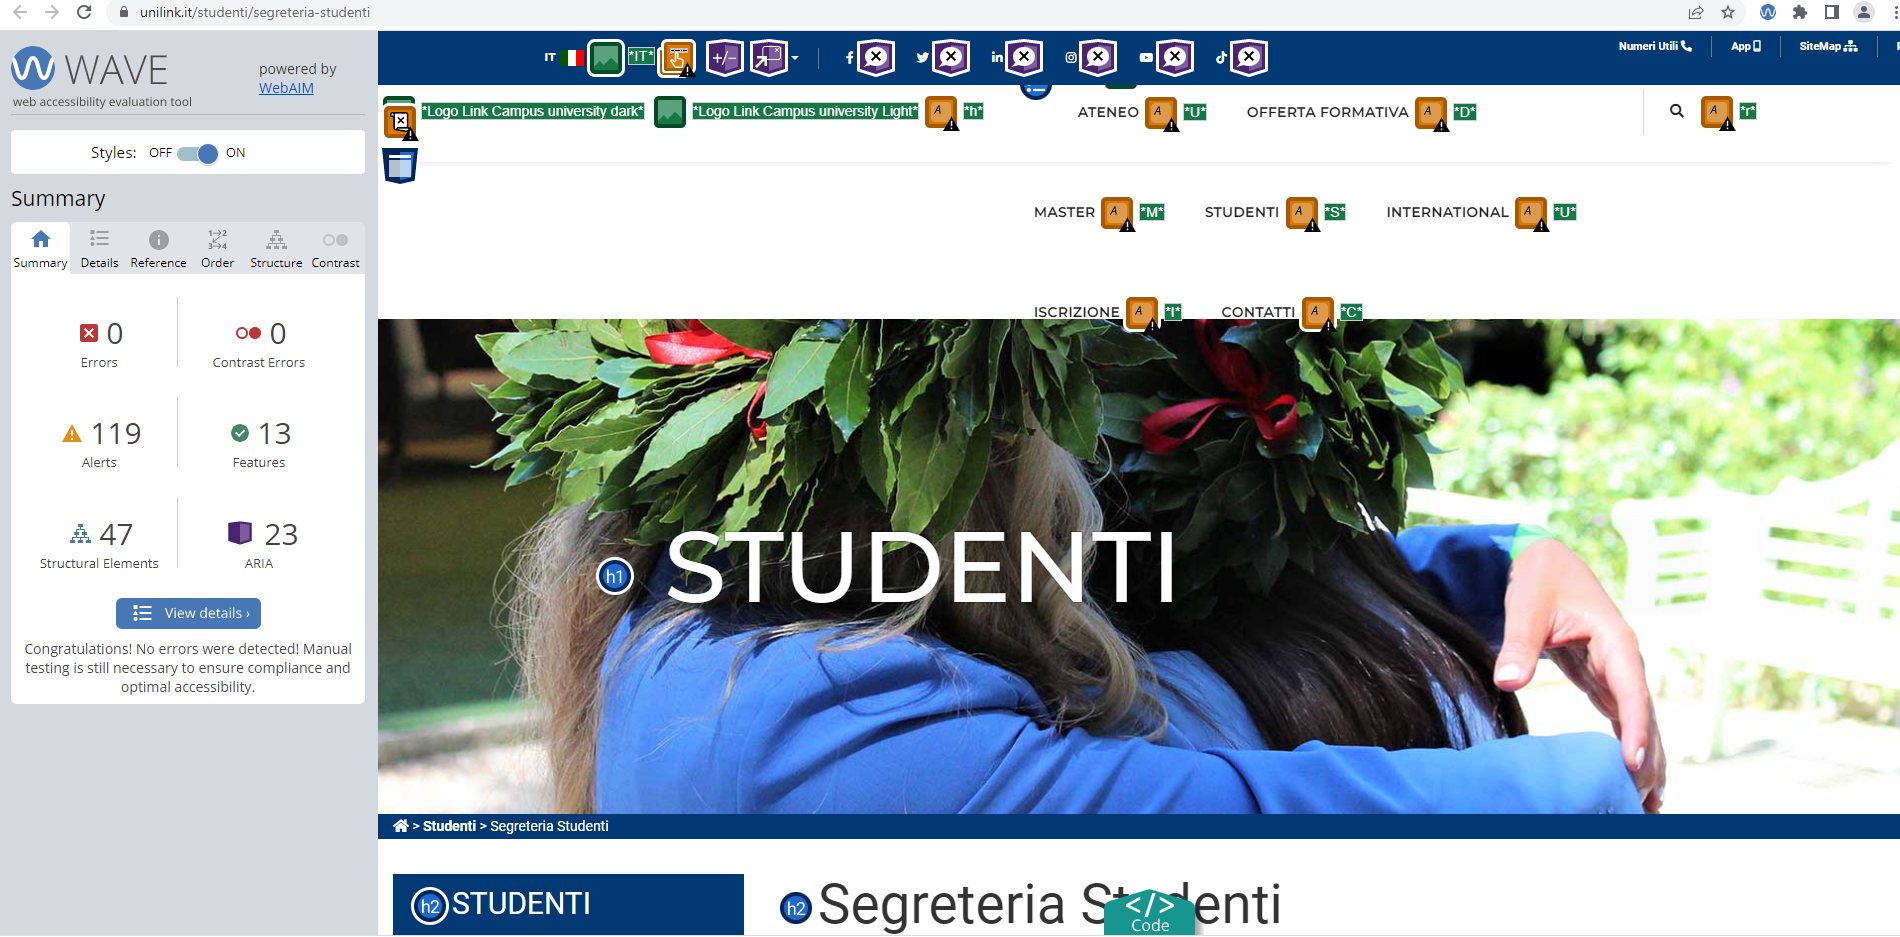The image size is (1900, 937).
Task: Click the Twitter bird icon
Action: (x=922, y=58)
